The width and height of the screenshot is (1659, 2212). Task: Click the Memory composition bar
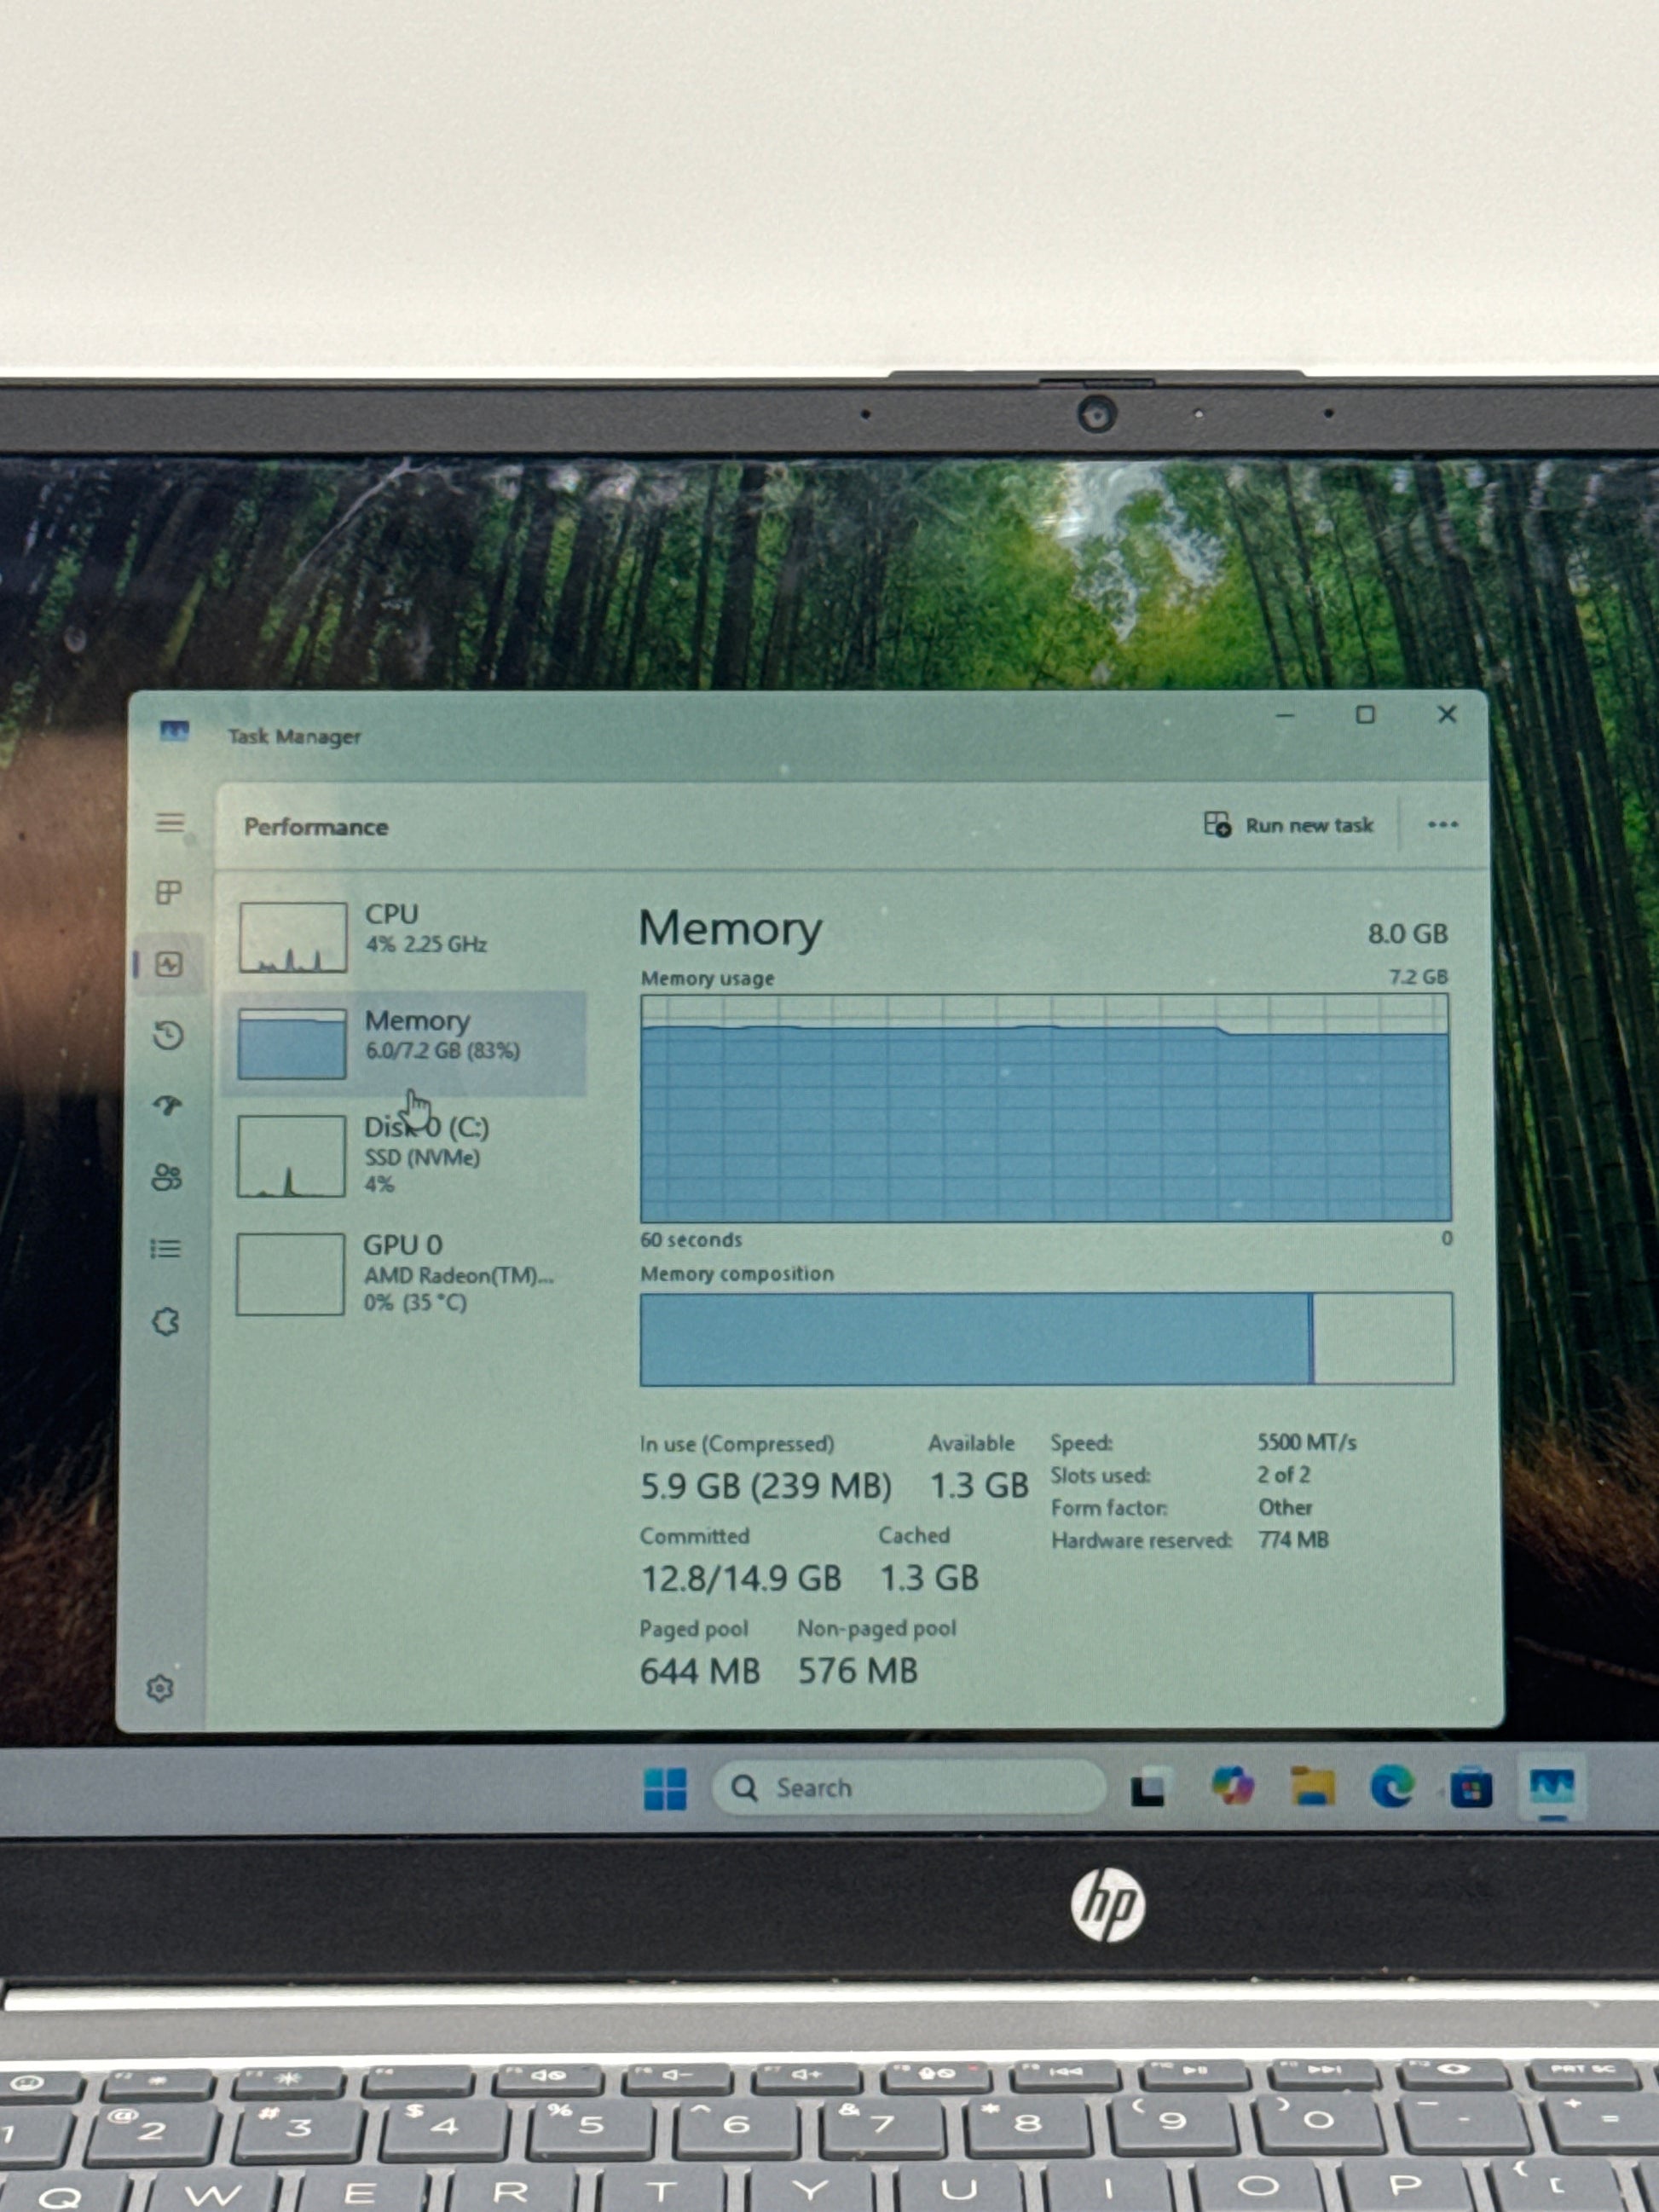click(x=1046, y=1339)
